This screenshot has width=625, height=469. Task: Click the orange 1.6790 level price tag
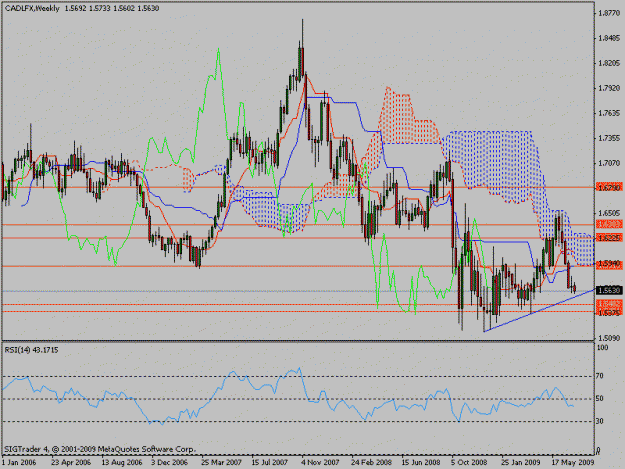click(x=609, y=187)
